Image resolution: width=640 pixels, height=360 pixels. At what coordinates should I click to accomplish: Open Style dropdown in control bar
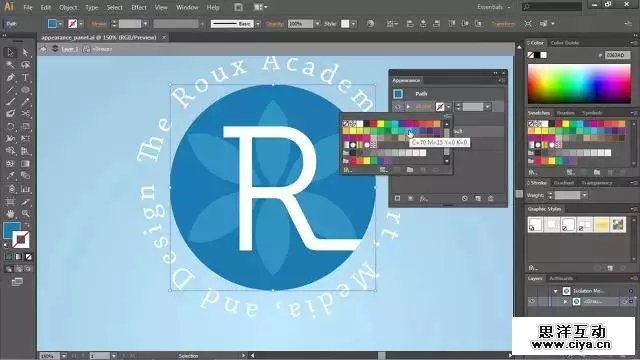point(353,24)
